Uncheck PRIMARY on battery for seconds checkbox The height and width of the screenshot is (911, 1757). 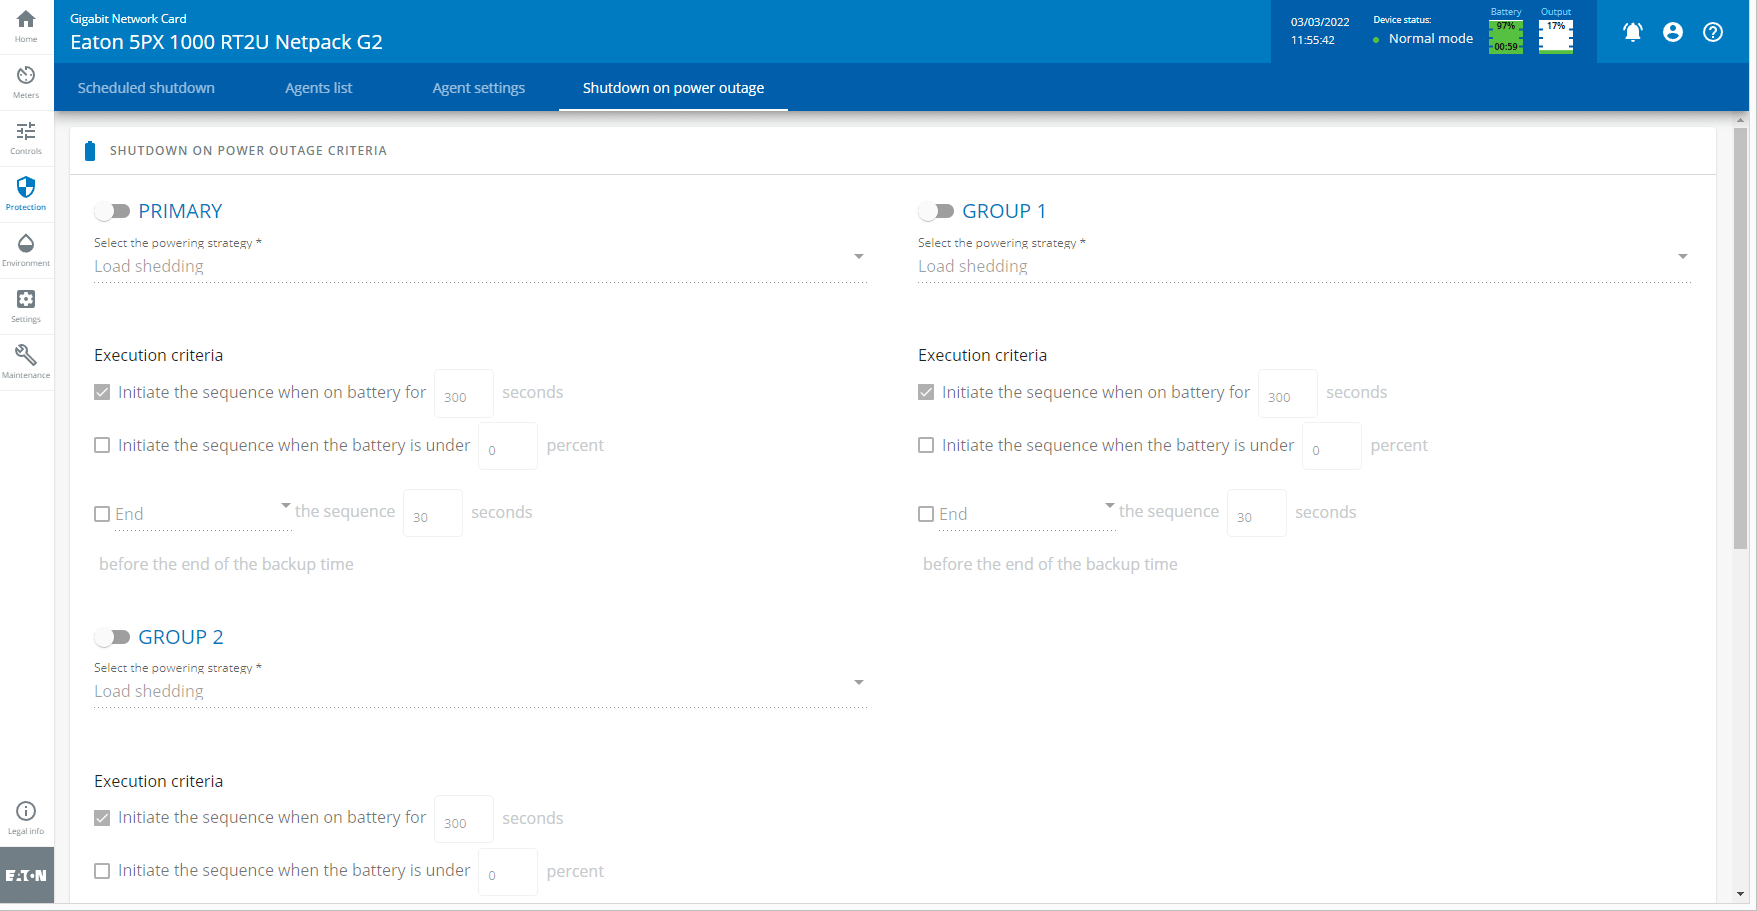click(102, 392)
